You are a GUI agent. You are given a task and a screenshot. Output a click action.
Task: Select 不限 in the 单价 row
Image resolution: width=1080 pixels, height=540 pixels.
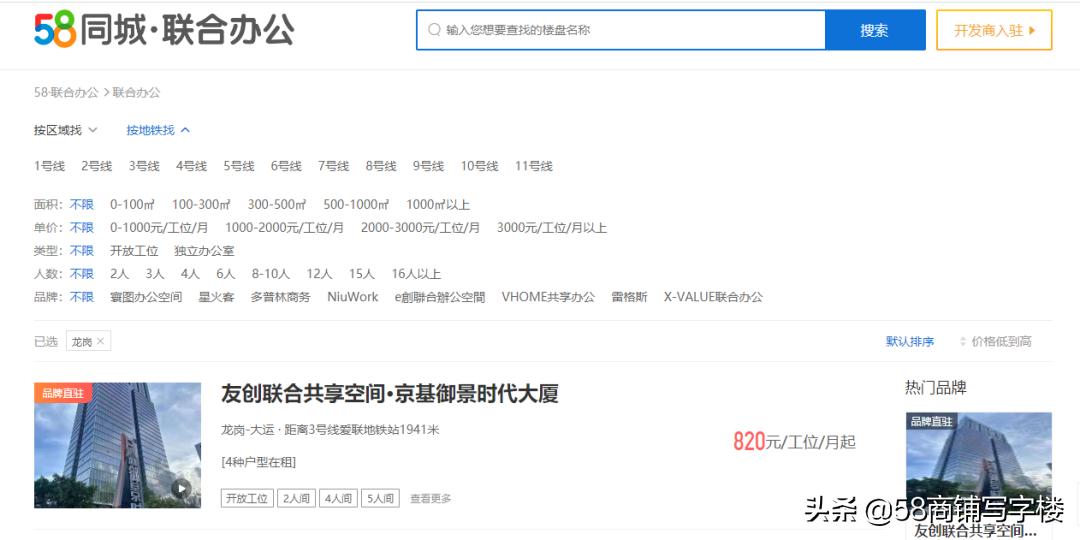click(81, 228)
